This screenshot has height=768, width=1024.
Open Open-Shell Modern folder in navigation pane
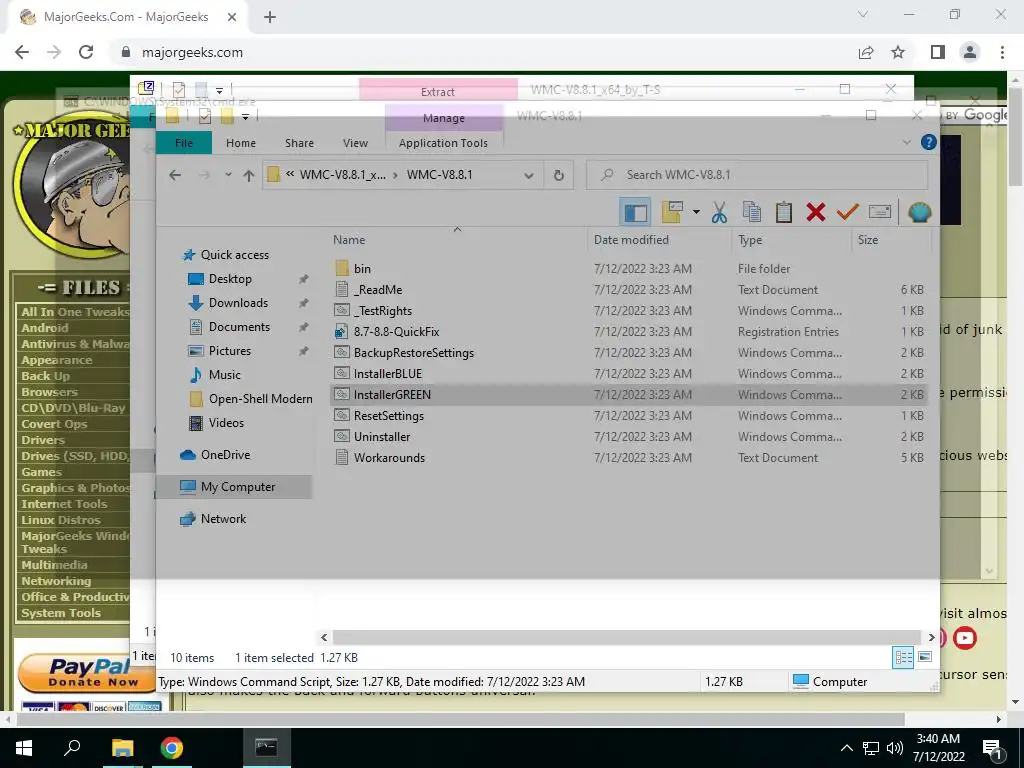click(261, 399)
